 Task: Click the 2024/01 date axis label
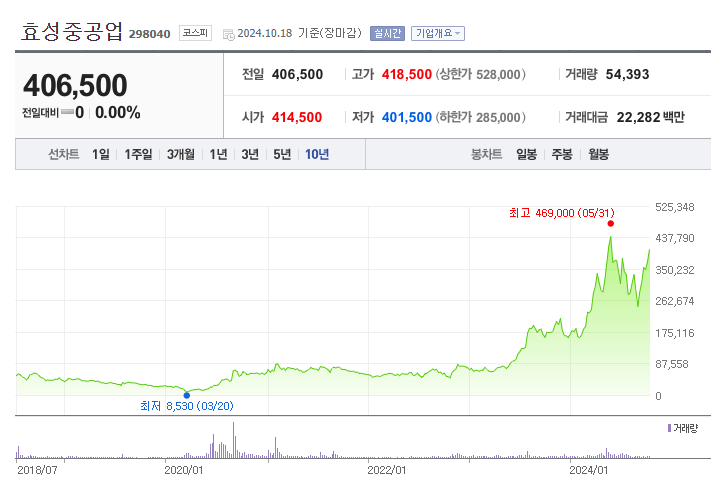point(589,470)
